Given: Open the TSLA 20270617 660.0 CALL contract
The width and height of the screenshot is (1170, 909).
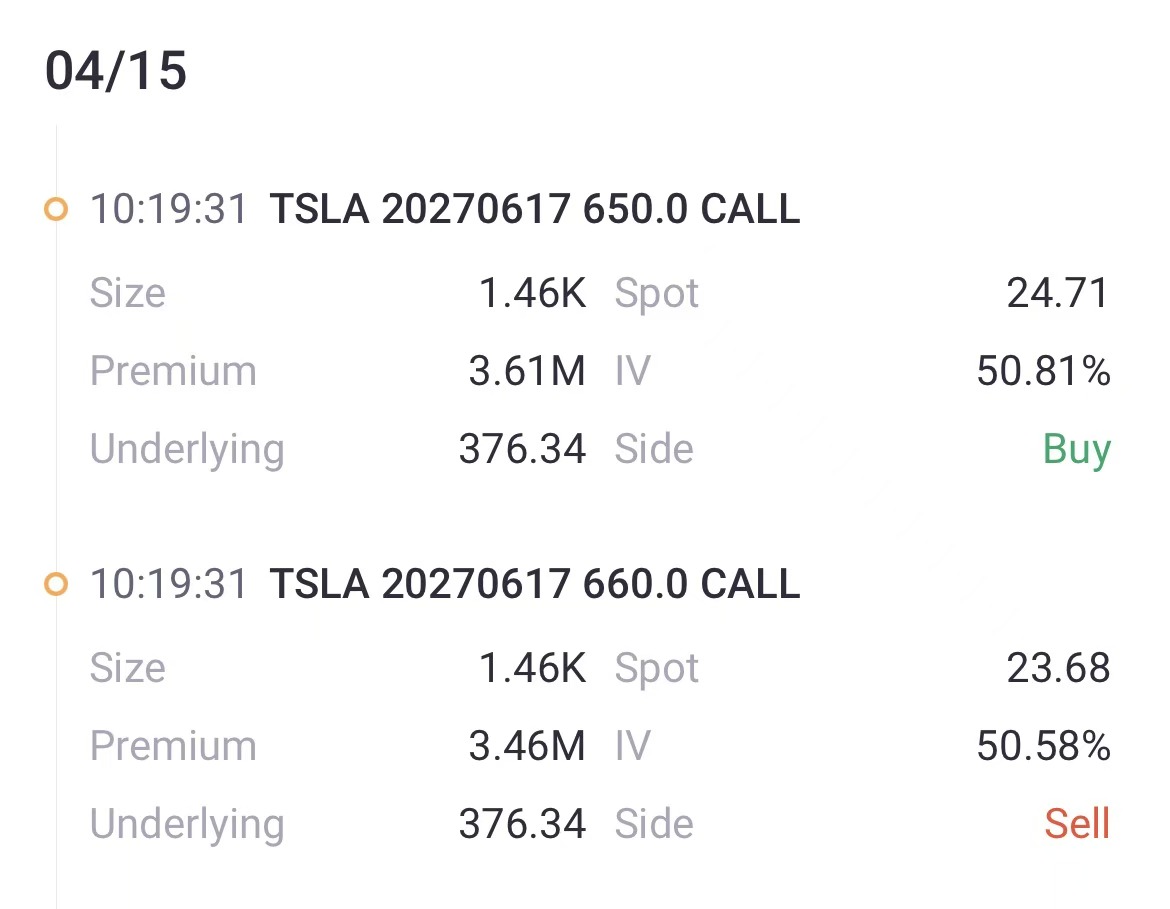Looking at the screenshot, I should coord(535,584).
